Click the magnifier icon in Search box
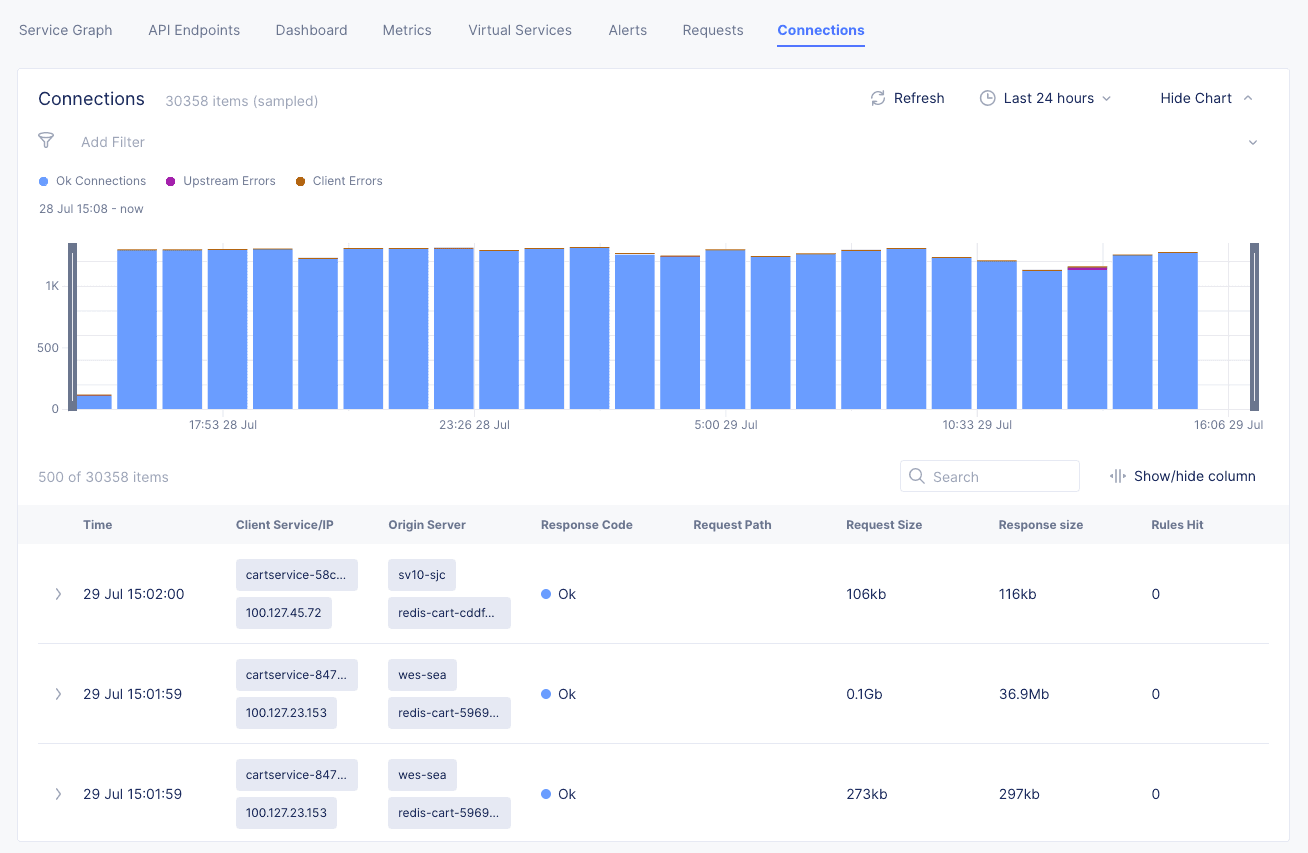 tap(917, 477)
